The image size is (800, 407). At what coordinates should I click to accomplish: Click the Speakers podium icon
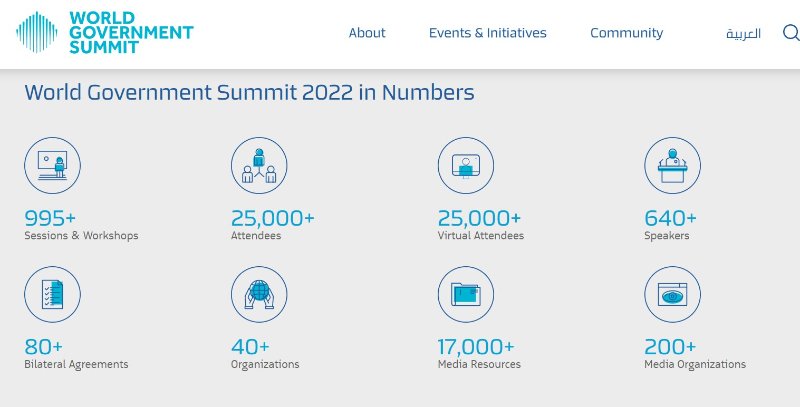672,165
